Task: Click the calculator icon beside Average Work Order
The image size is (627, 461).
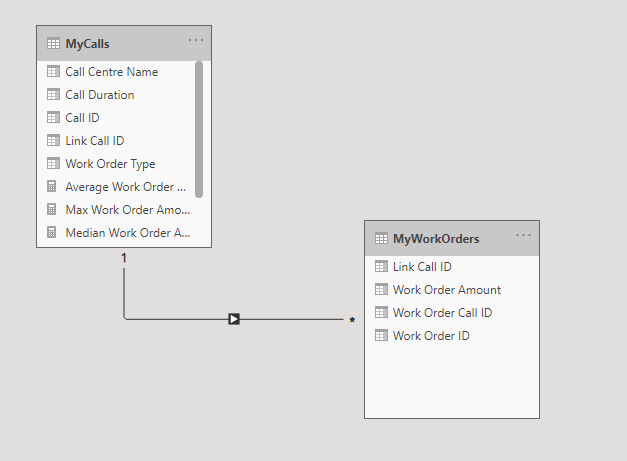Action: (x=53, y=187)
